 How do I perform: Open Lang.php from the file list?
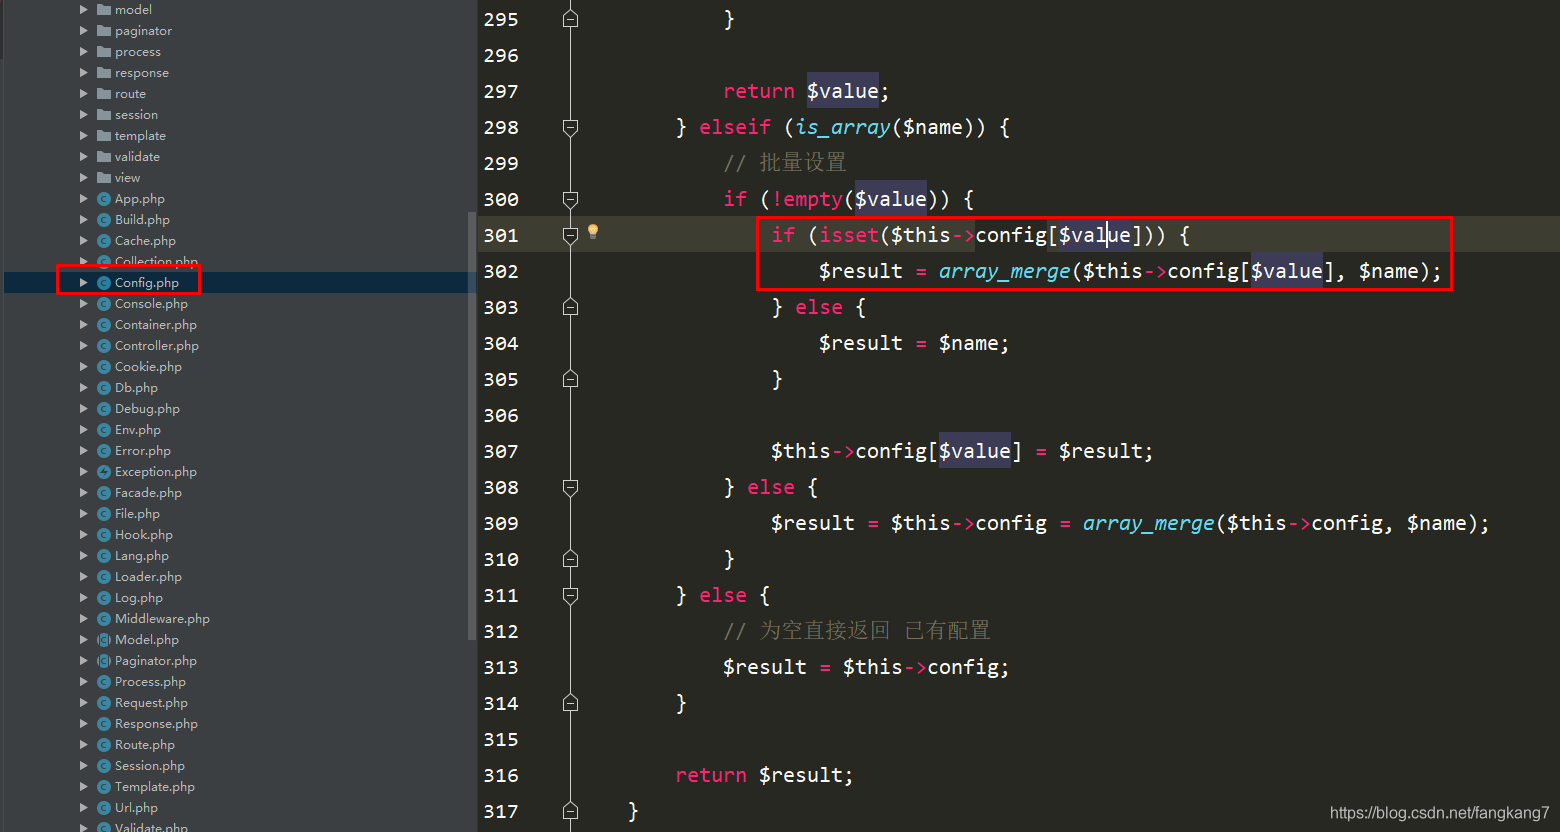[141, 556]
